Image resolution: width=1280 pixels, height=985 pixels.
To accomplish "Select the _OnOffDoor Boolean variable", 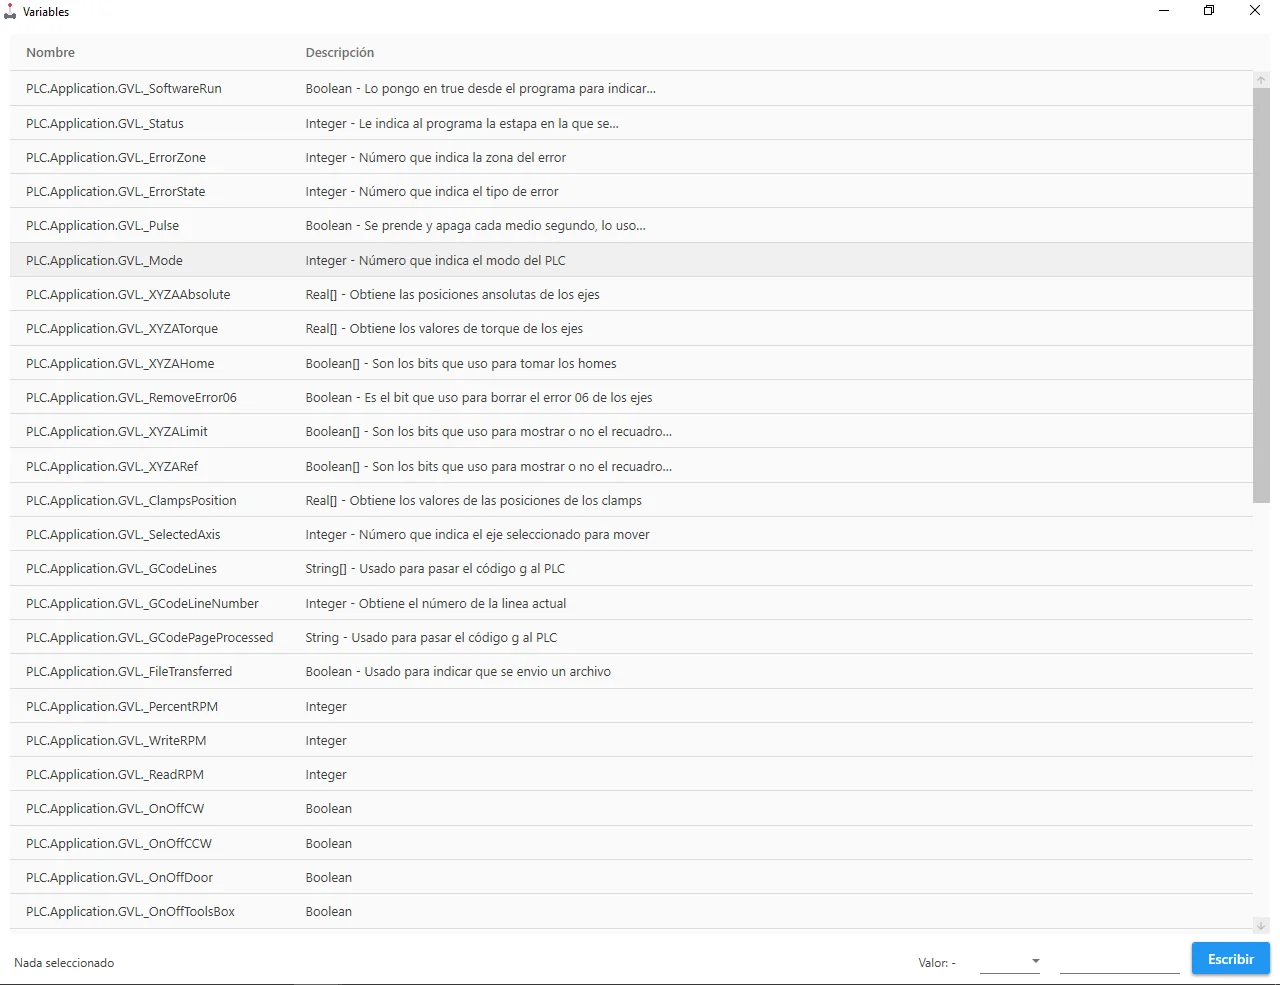I will coord(631,877).
